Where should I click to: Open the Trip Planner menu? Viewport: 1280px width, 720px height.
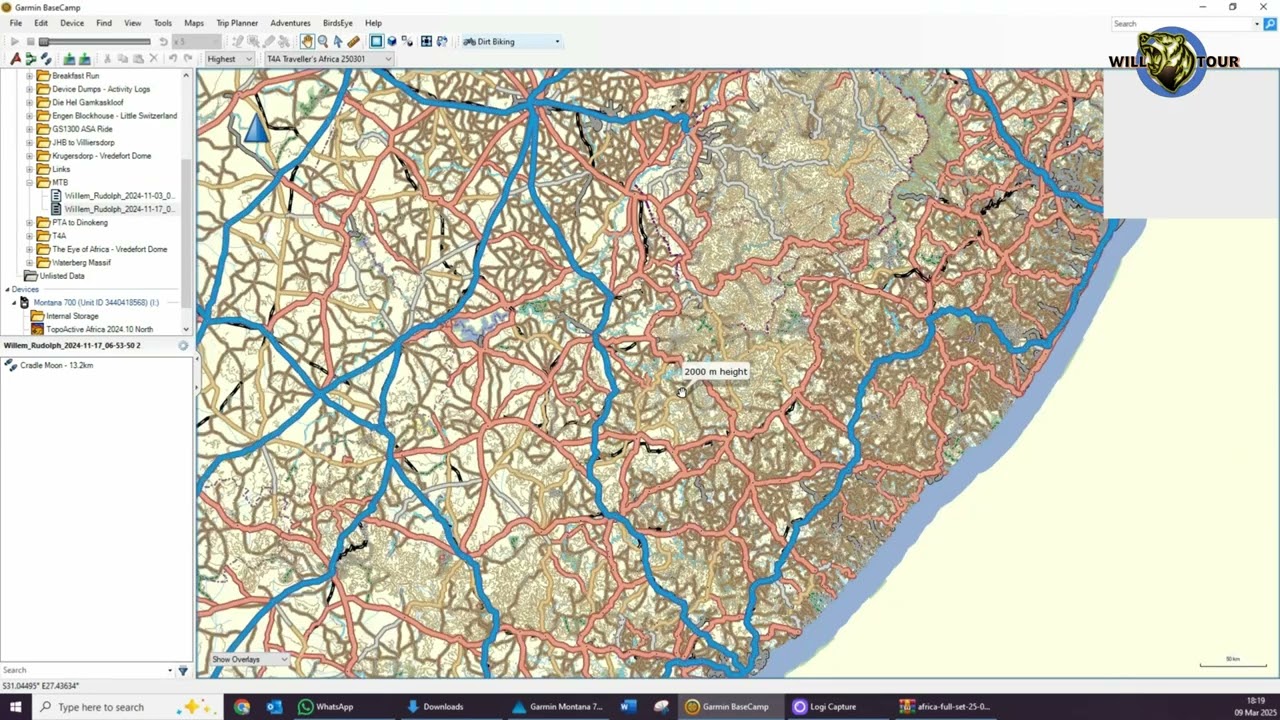237,23
